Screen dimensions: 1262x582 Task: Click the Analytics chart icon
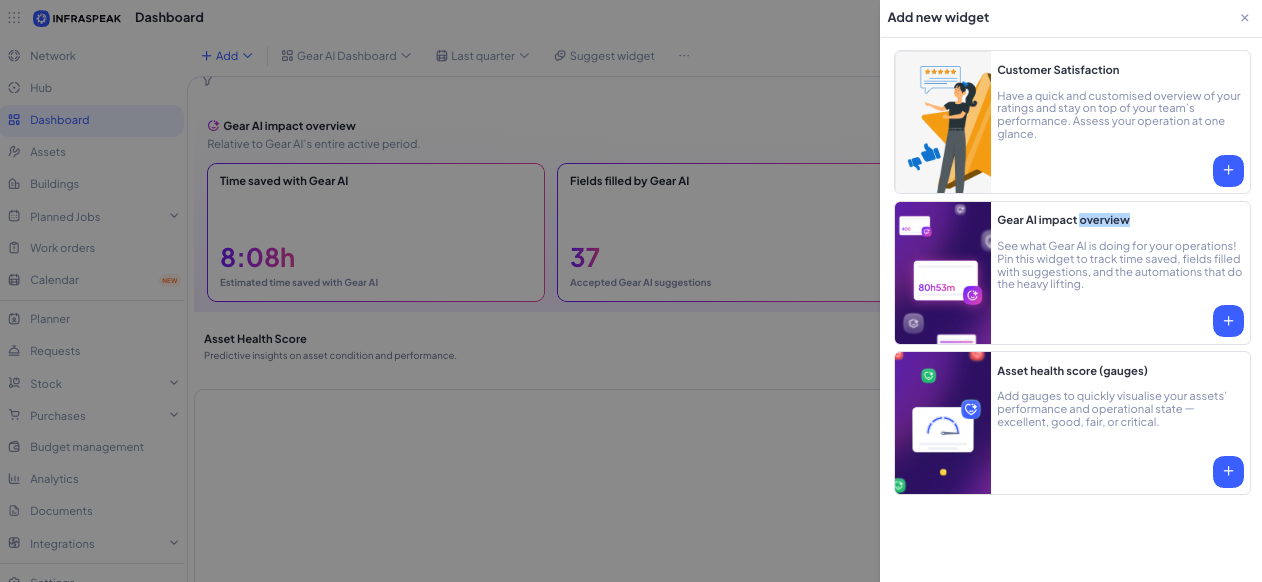point(14,479)
